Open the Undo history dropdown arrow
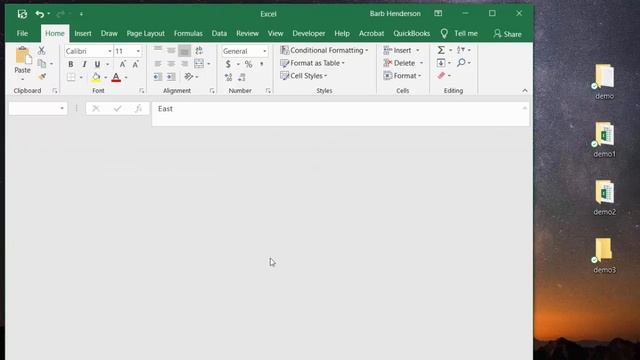Viewport: 640px width, 360px height. click(x=49, y=14)
